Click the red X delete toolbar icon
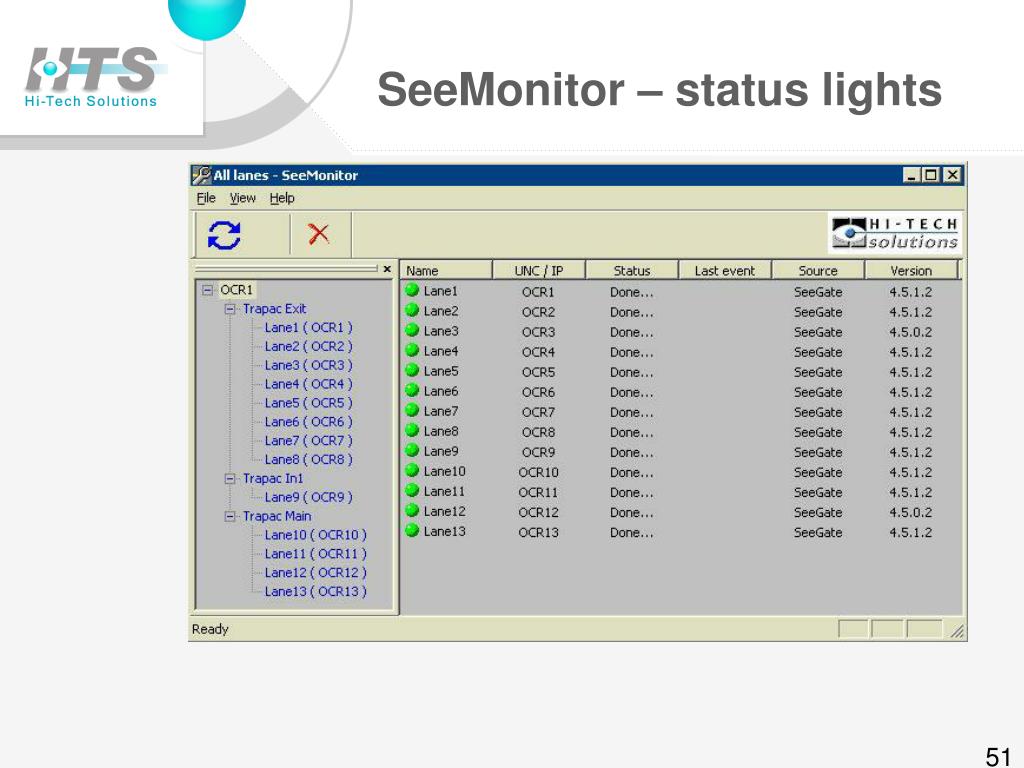The image size is (1024, 768). (319, 234)
